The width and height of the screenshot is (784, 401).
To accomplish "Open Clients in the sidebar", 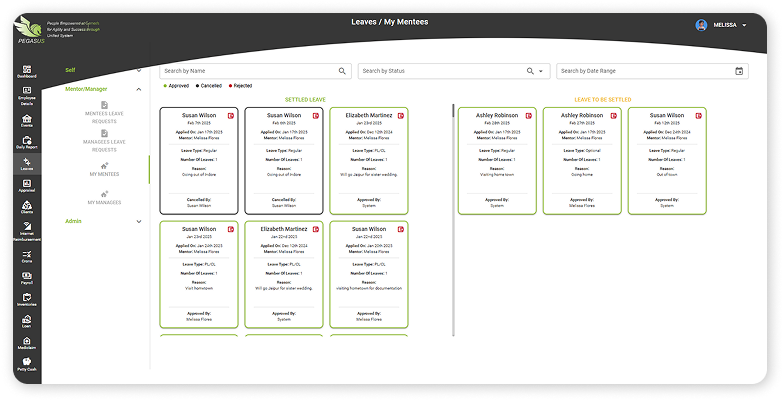I will point(27,207).
